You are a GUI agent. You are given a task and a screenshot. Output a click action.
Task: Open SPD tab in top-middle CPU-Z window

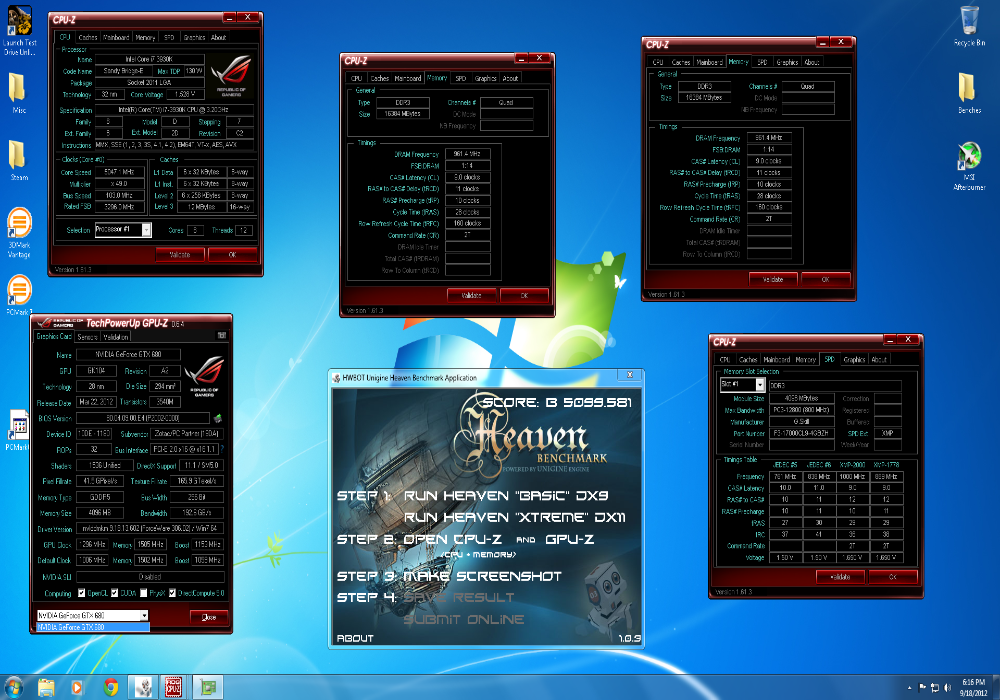(460, 78)
